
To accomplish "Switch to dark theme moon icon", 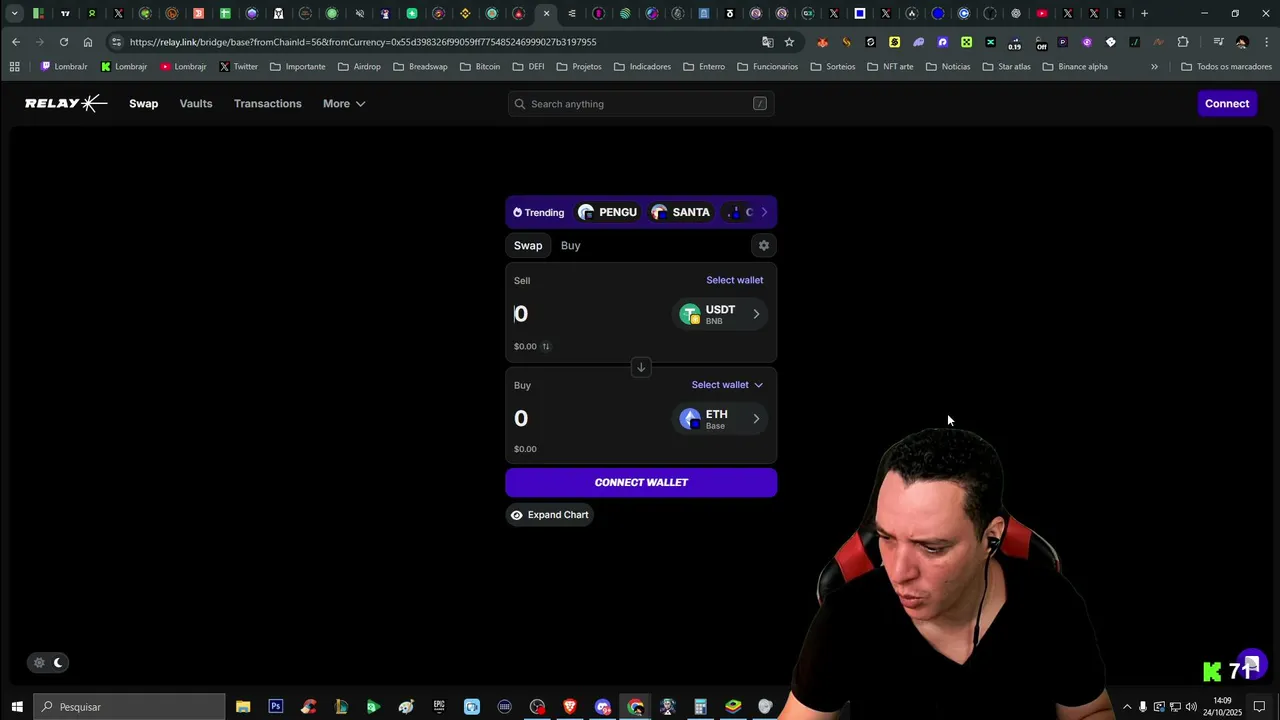I will point(58,662).
